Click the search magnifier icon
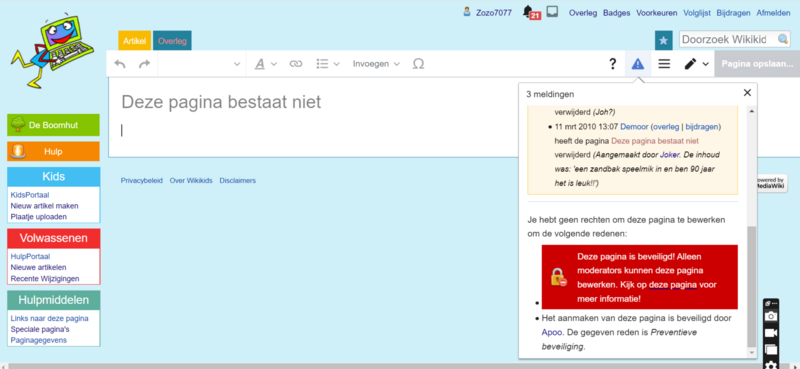 pos(783,40)
